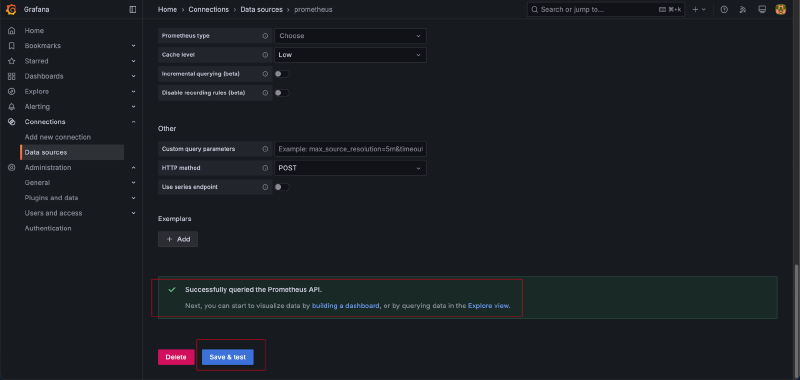The width and height of the screenshot is (800, 380).
Task: Open the user profile avatar
Action: tap(781, 9)
